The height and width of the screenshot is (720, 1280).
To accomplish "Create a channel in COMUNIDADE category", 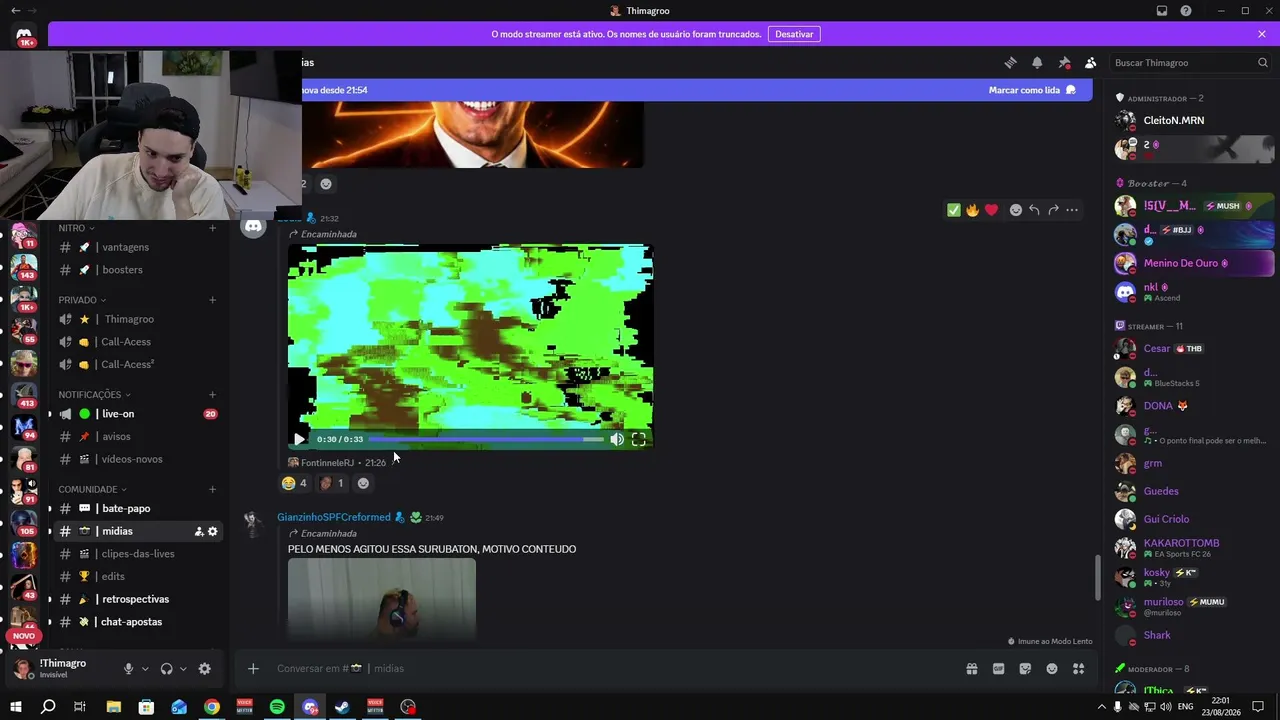I will [x=212, y=489].
